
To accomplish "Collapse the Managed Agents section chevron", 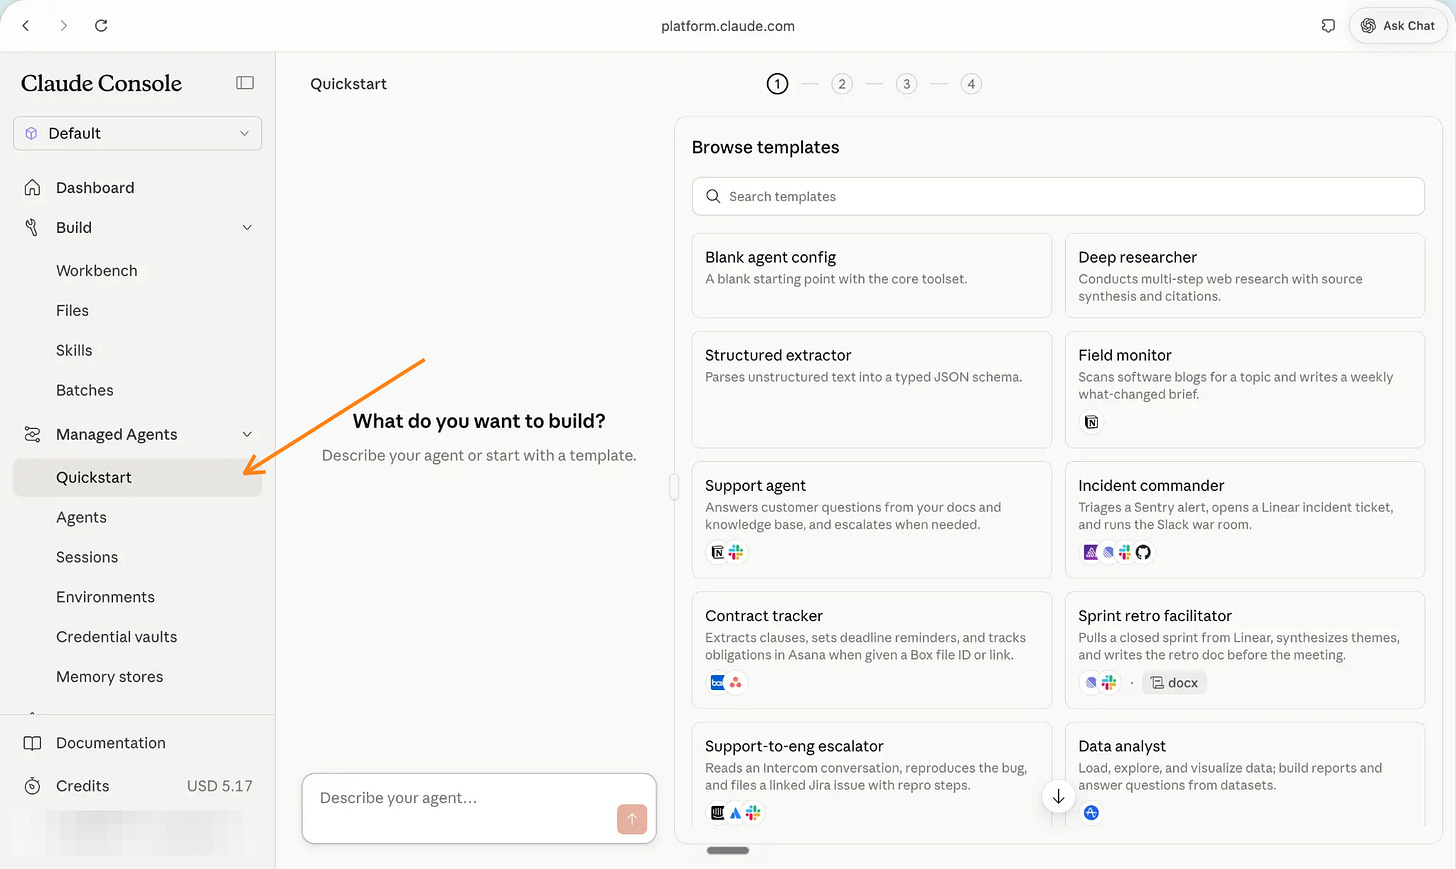I will point(247,434).
